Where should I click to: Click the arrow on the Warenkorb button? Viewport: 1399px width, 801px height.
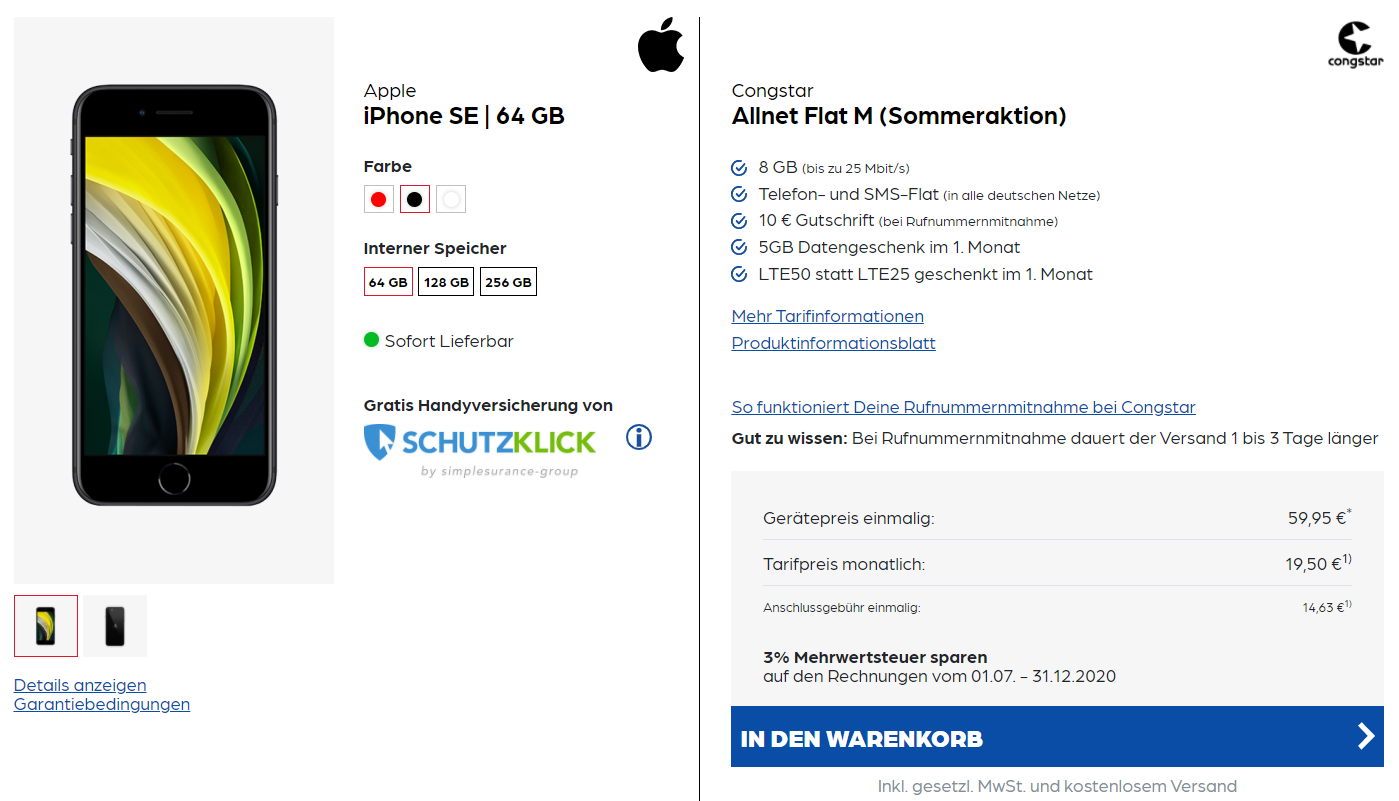click(x=1366, y=737)
